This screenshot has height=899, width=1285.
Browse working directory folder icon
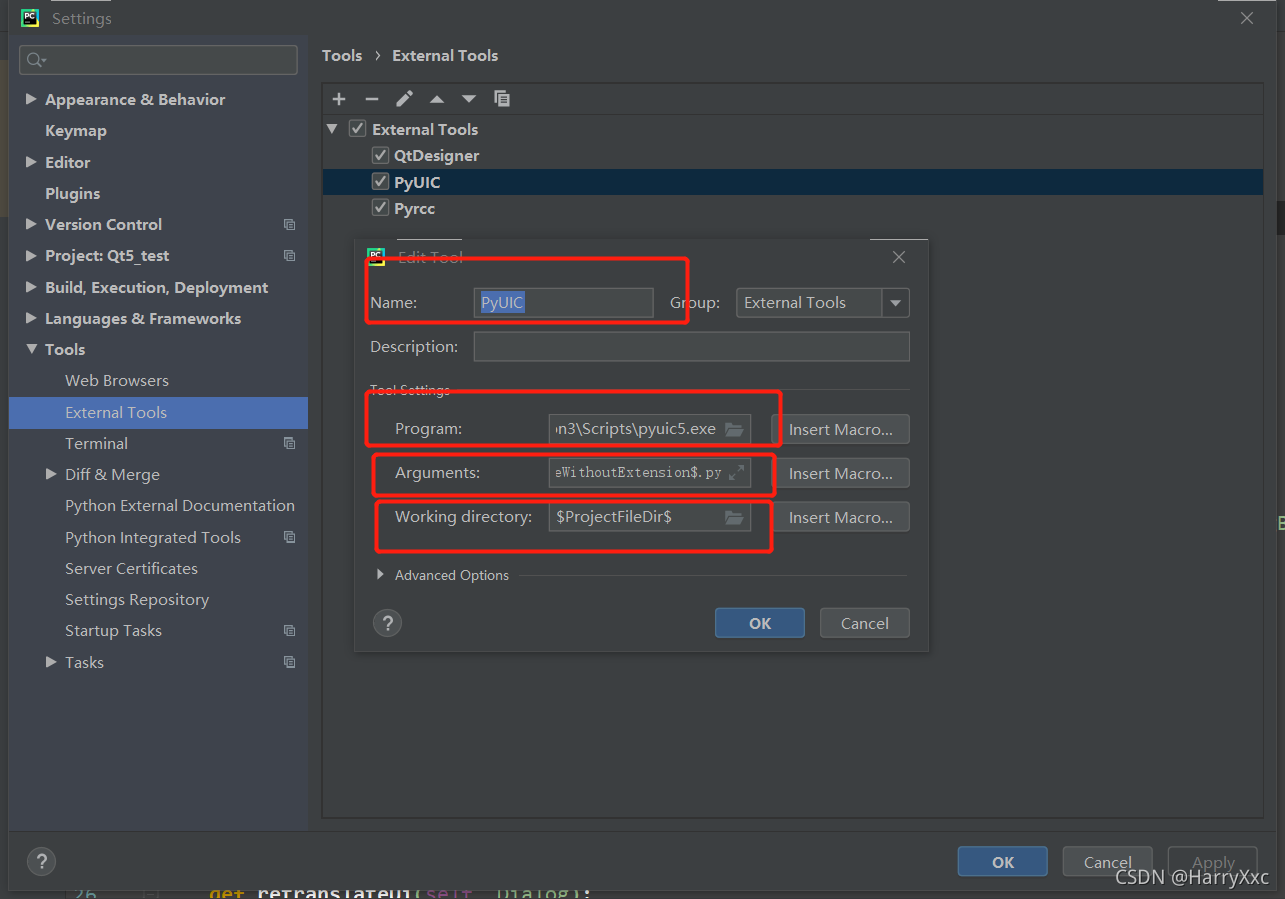pyautogui.click(x=734, y=517)
